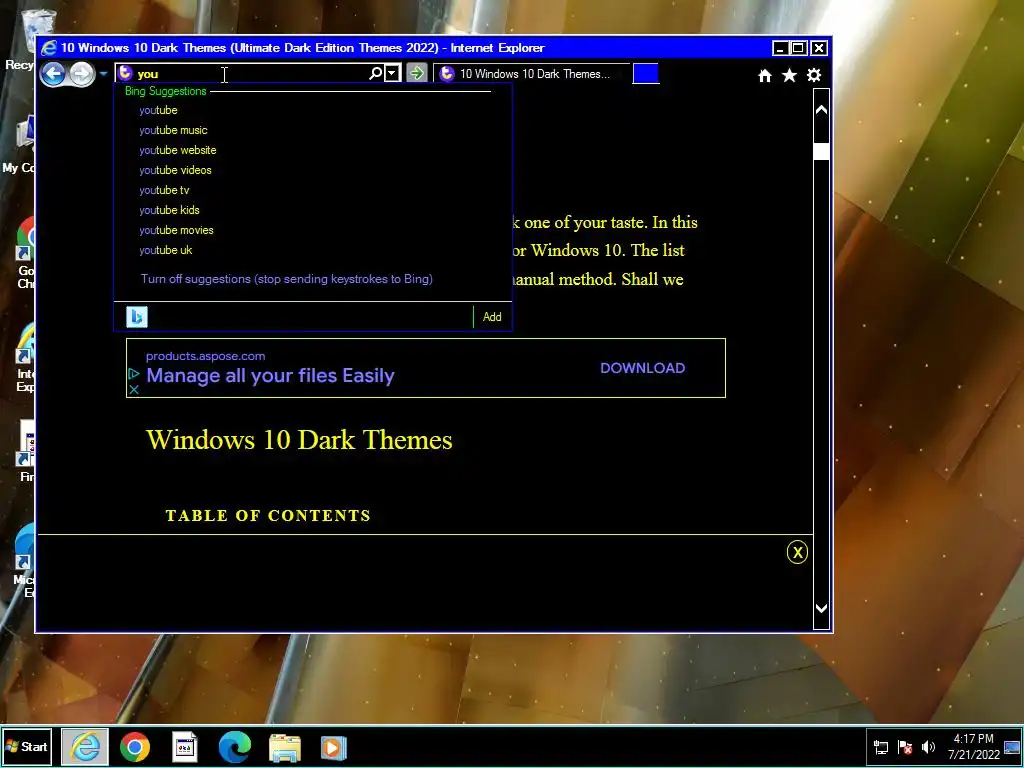The width and height of the screenshot is (1024, 768).
Task: Click the network icon in system tray
Action: pyautogui.click(x=881, y=747)
